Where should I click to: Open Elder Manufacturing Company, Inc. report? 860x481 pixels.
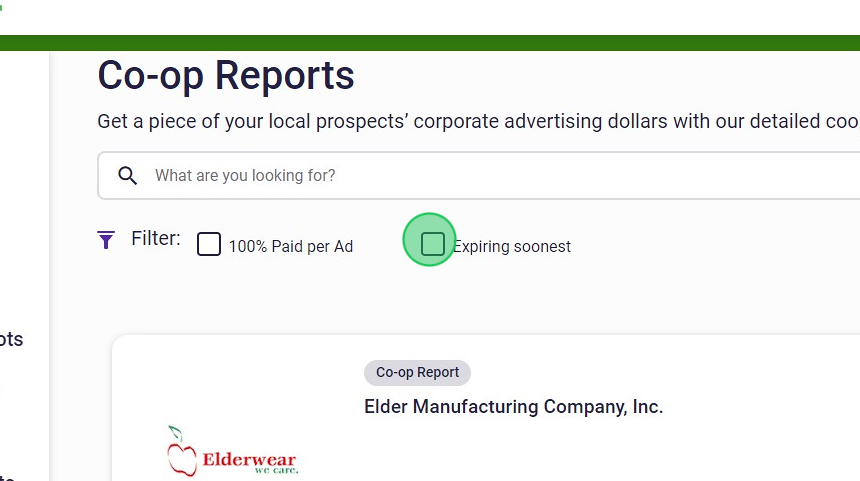coord(513,407)
